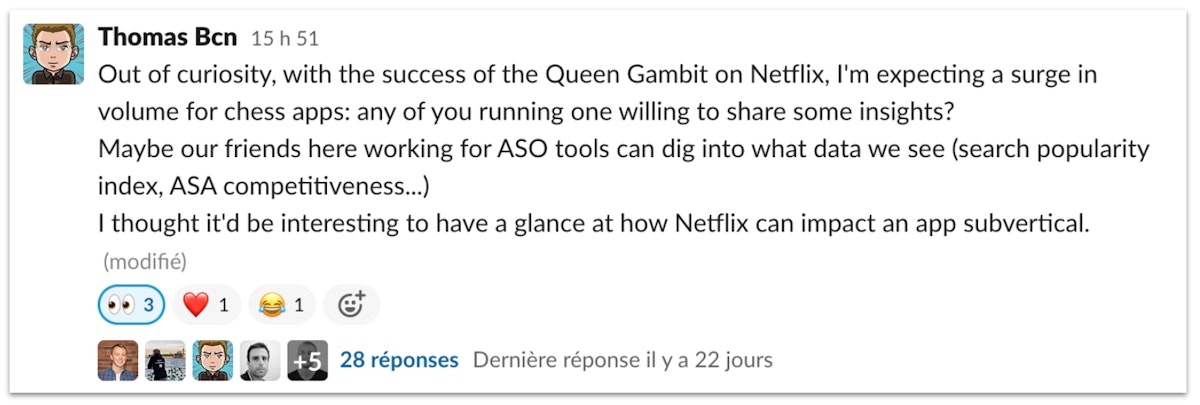
Task: Click Thomas Bcn's large profile avatar
Action: click(54, 54)
